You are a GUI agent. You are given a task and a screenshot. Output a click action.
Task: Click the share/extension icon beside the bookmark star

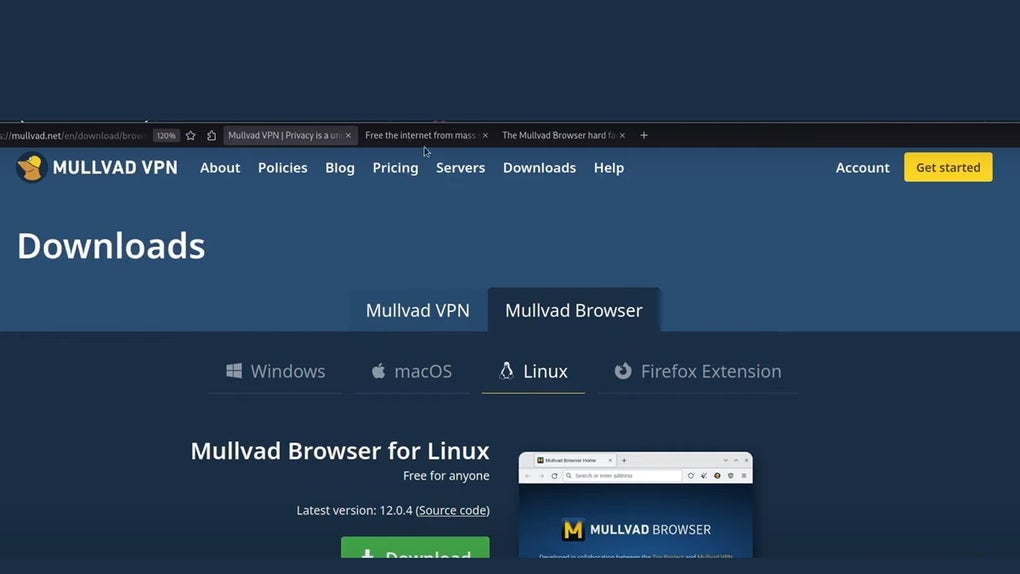coord(211,135)
